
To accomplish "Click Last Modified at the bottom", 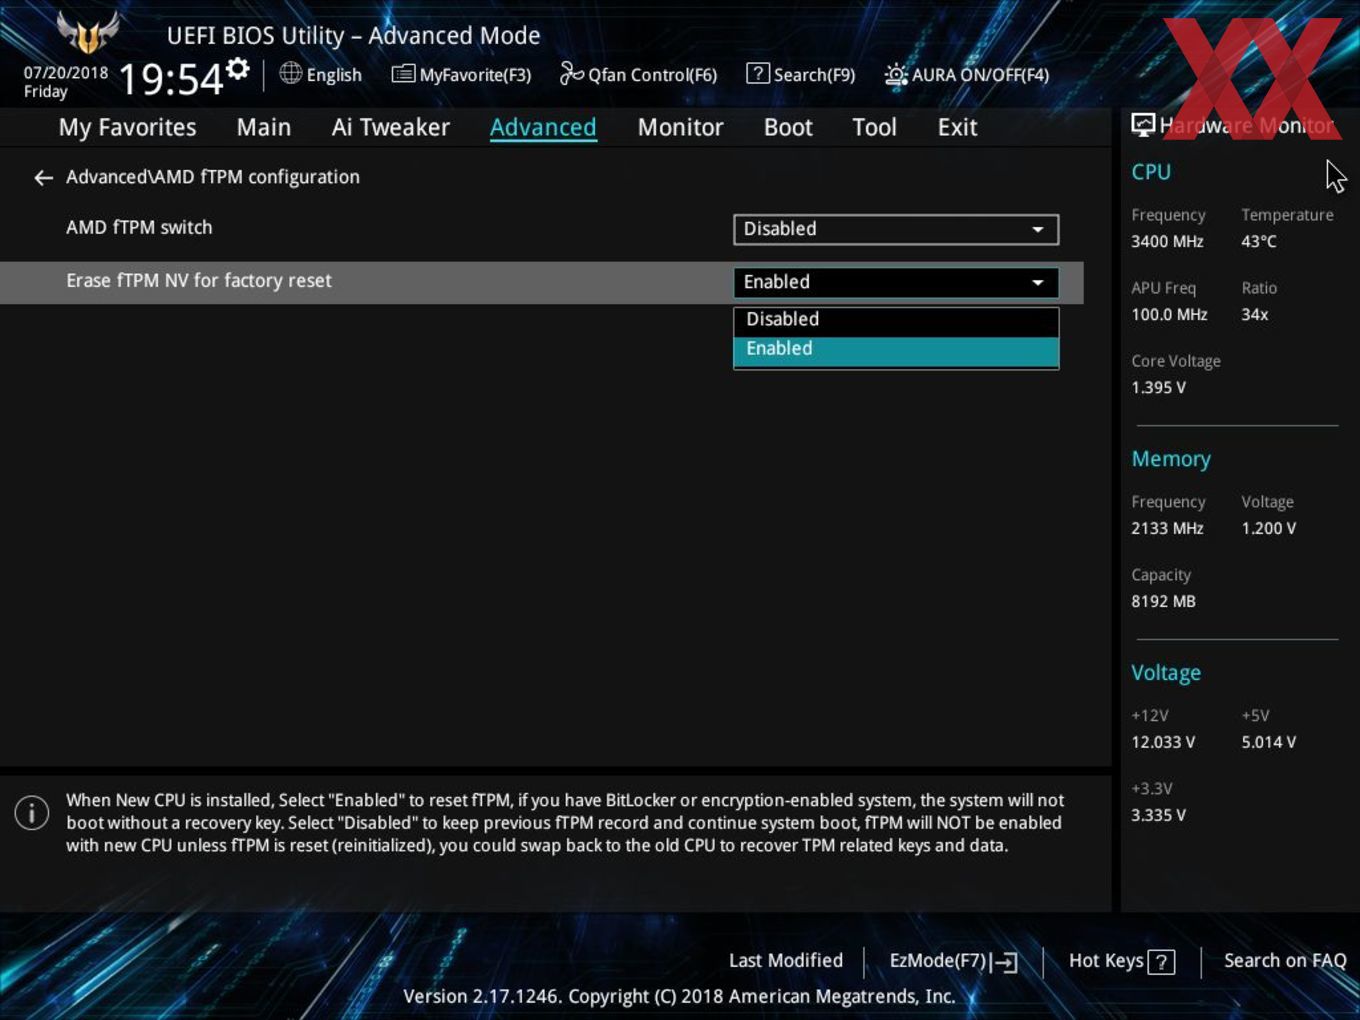I will (786, 961).
